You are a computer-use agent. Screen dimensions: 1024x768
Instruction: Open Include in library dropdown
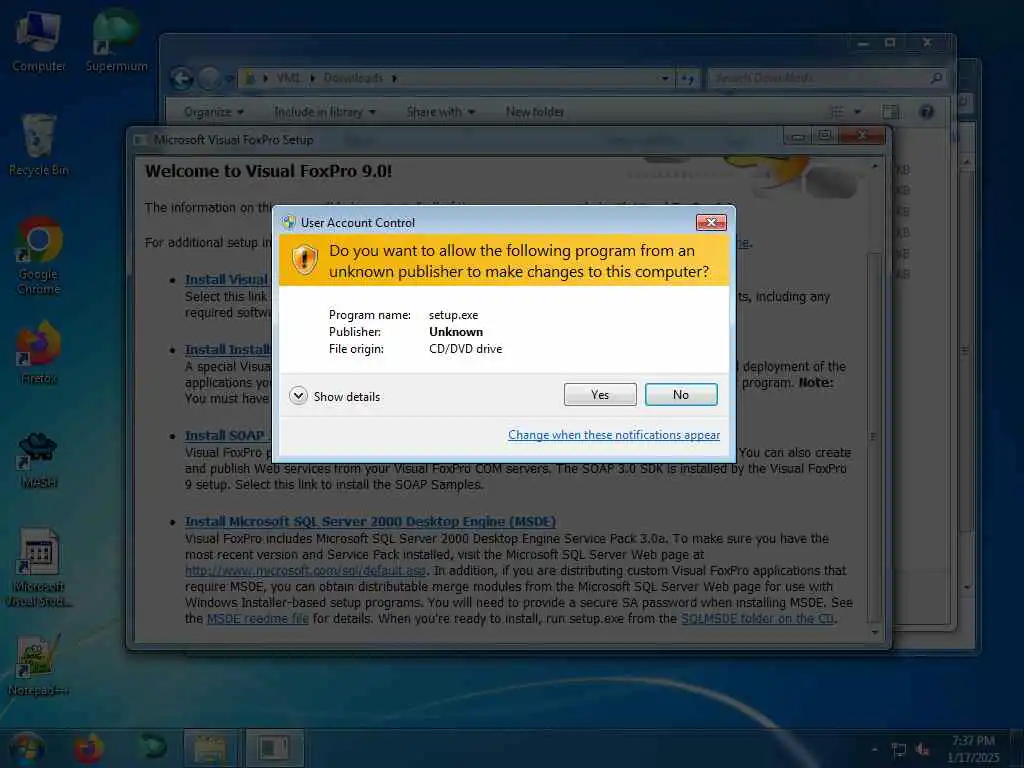(325, 112)
